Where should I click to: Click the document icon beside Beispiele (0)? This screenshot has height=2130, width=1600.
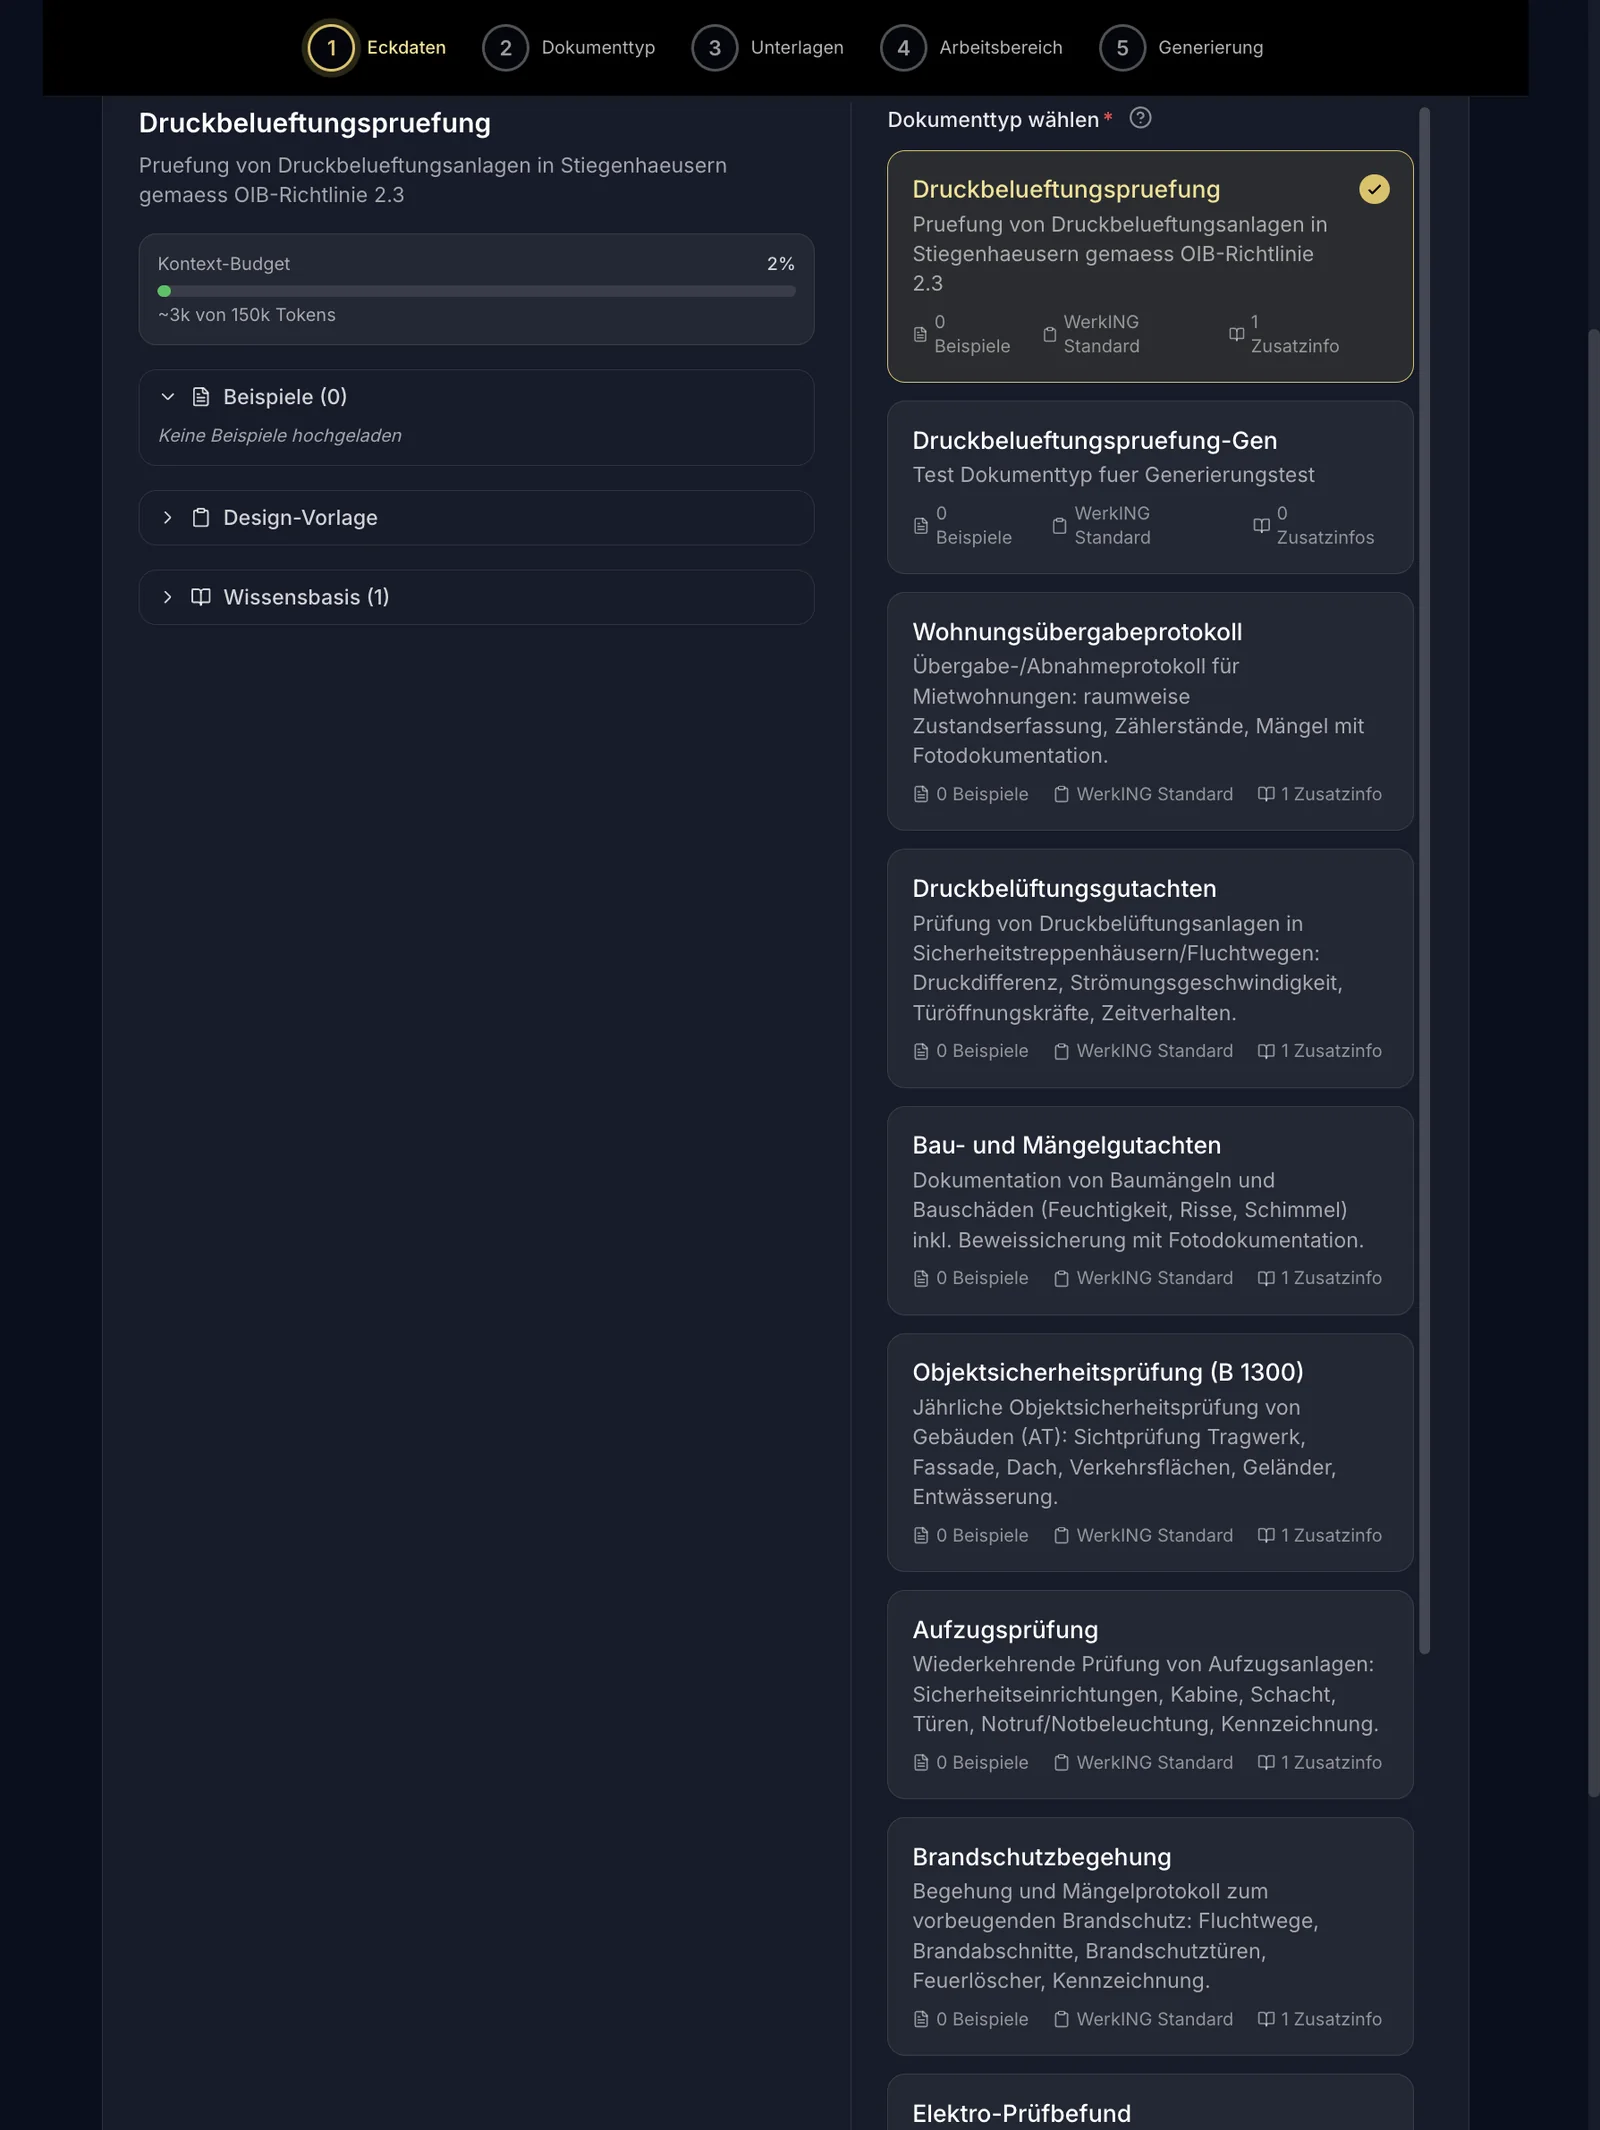point(201,397)
